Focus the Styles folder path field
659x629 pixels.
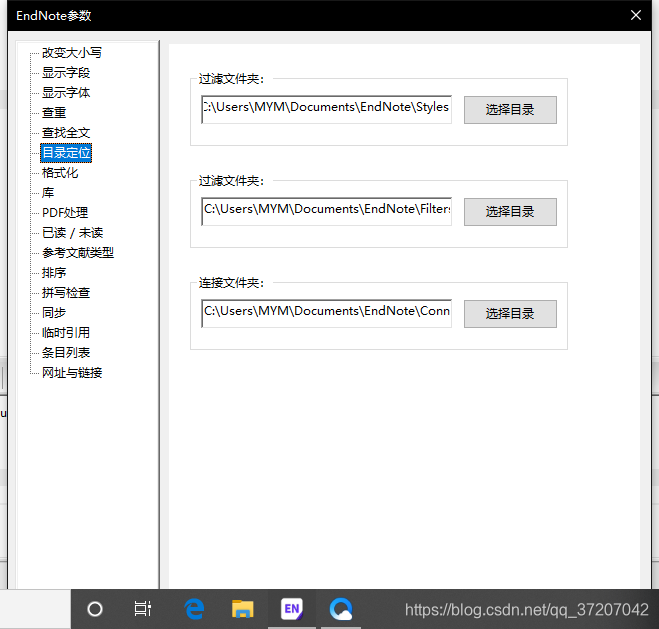[327, 109]
